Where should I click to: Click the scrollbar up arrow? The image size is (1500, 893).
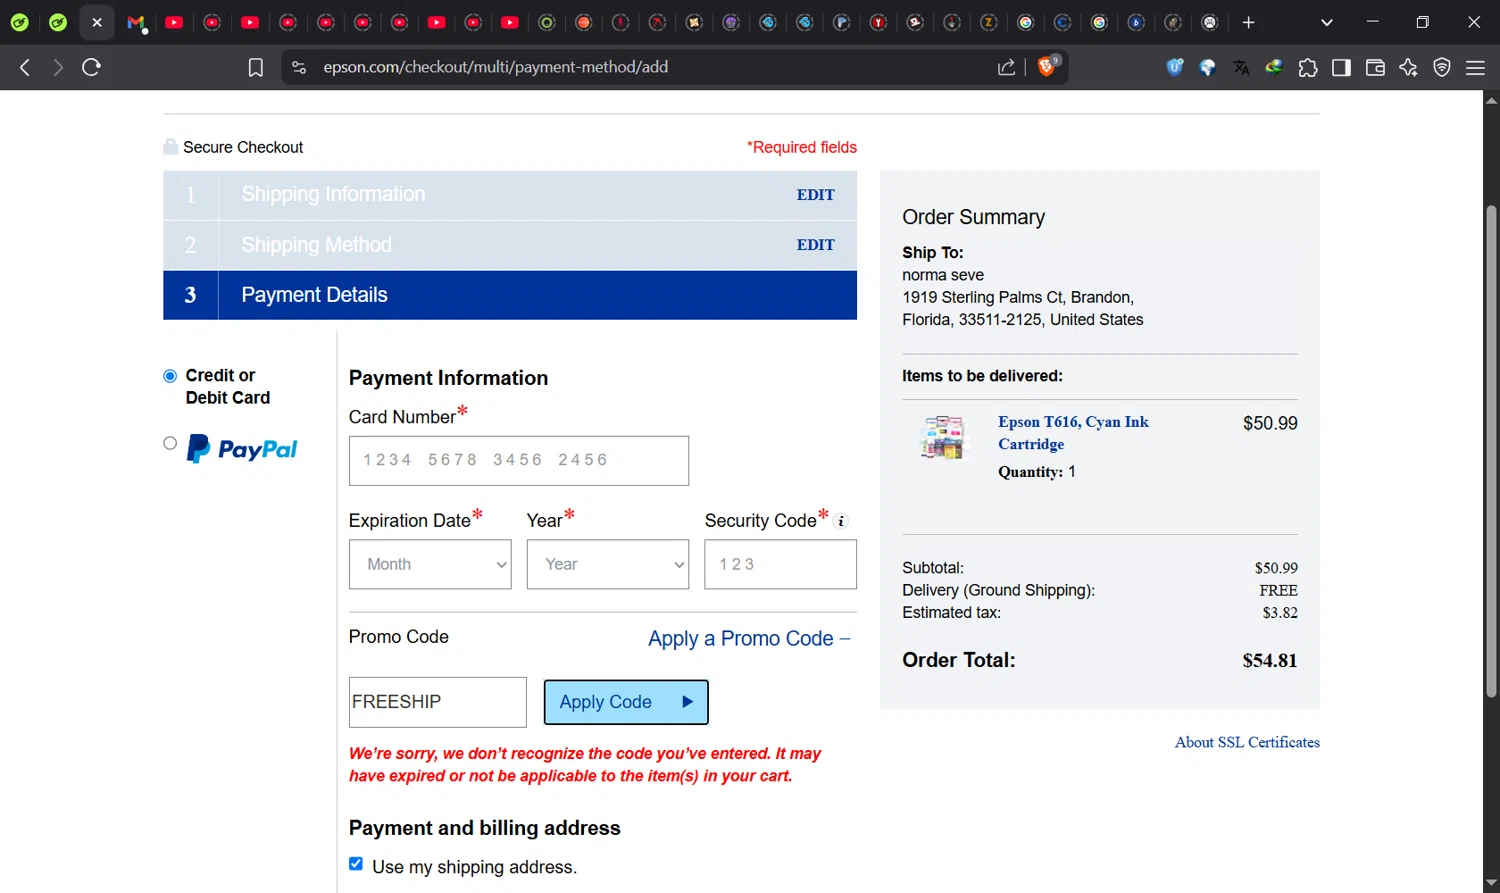click(x=1491, y=100)
